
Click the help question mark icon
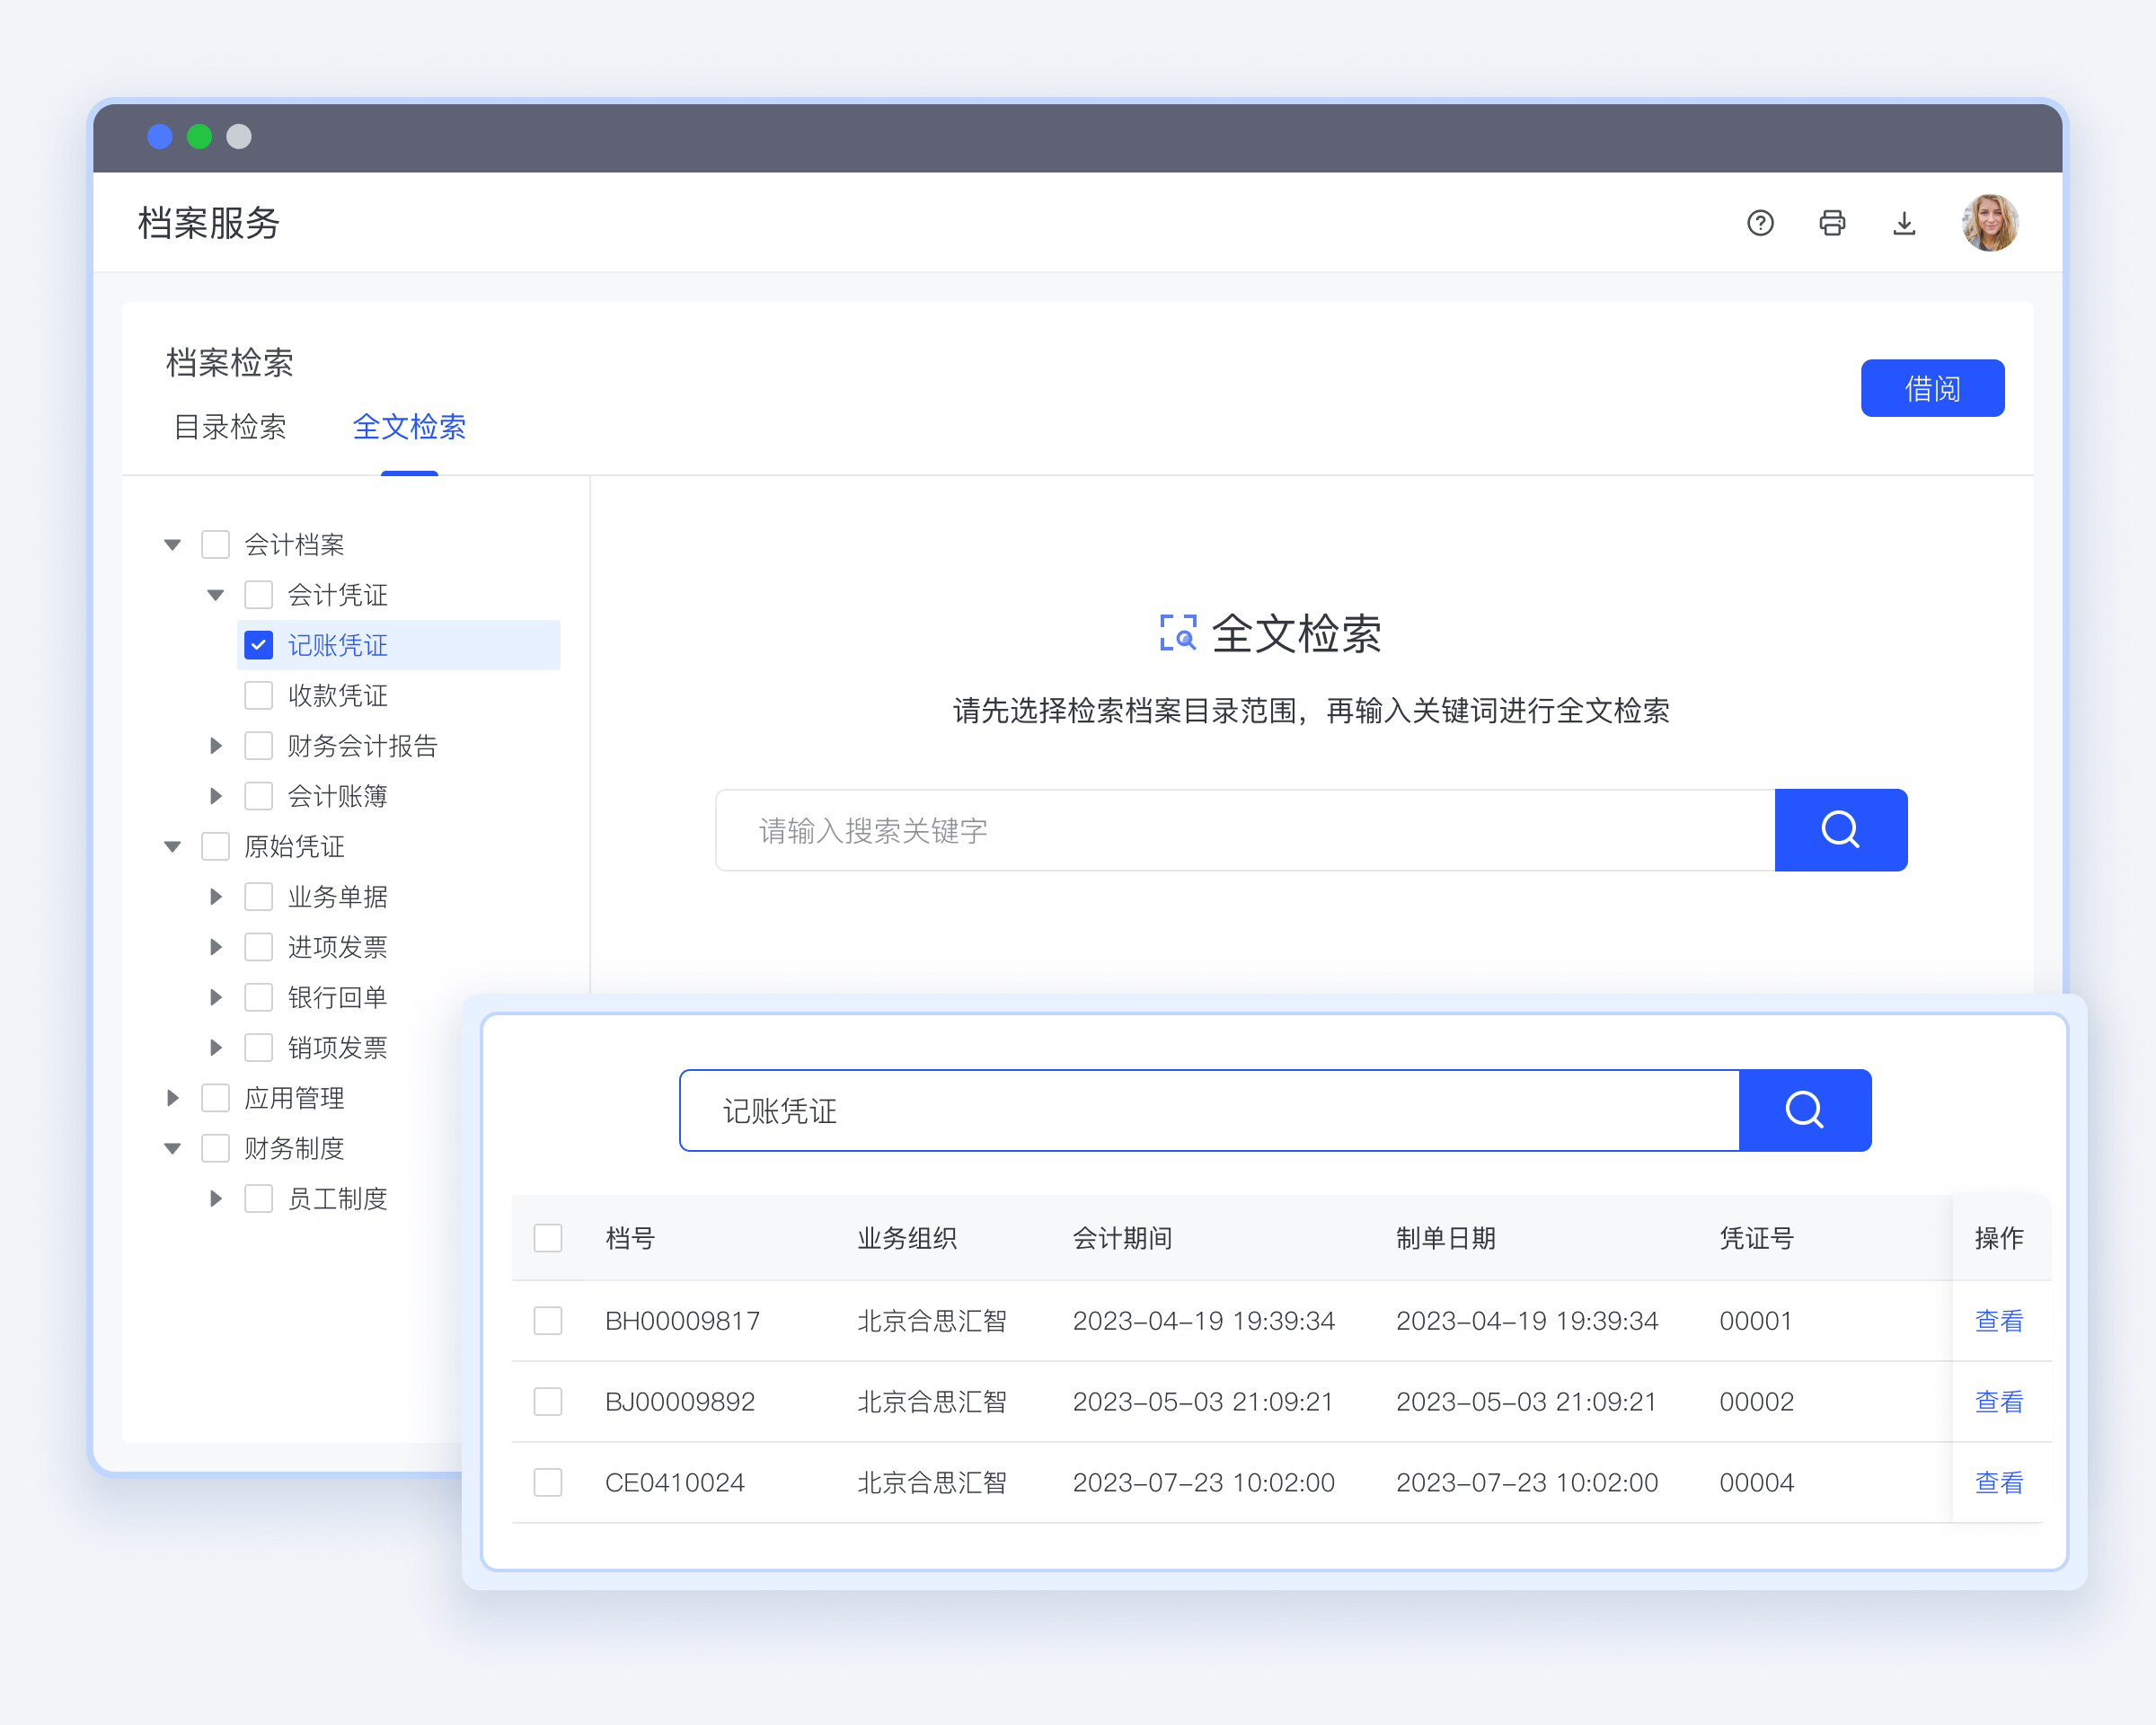click(x=1760, y=223)
